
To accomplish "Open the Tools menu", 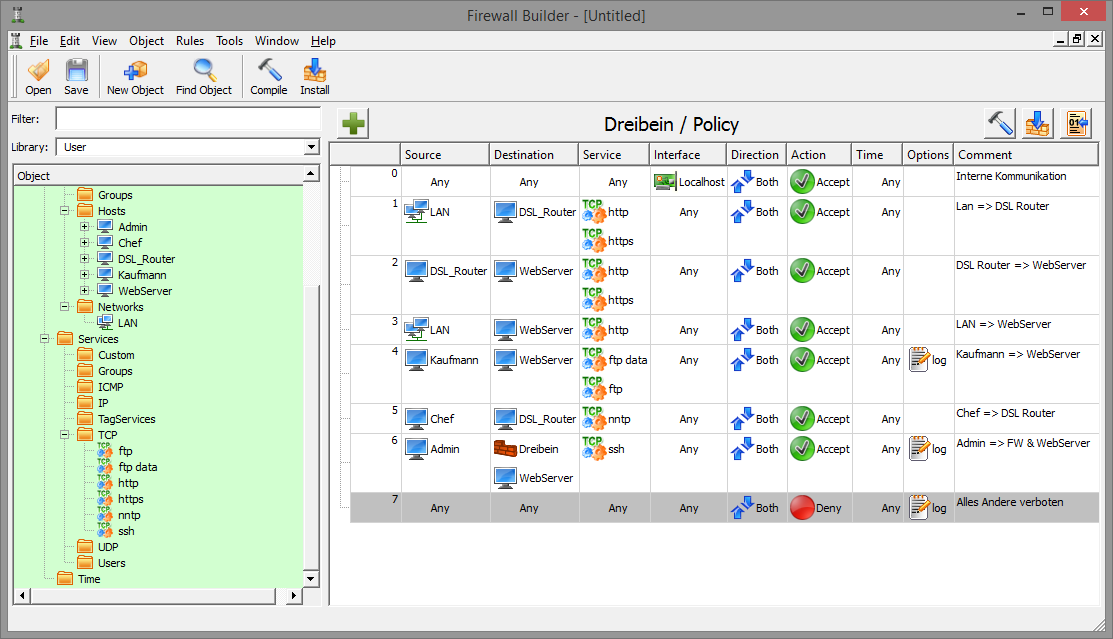I will pyautogui.click(x=229, y=41).
